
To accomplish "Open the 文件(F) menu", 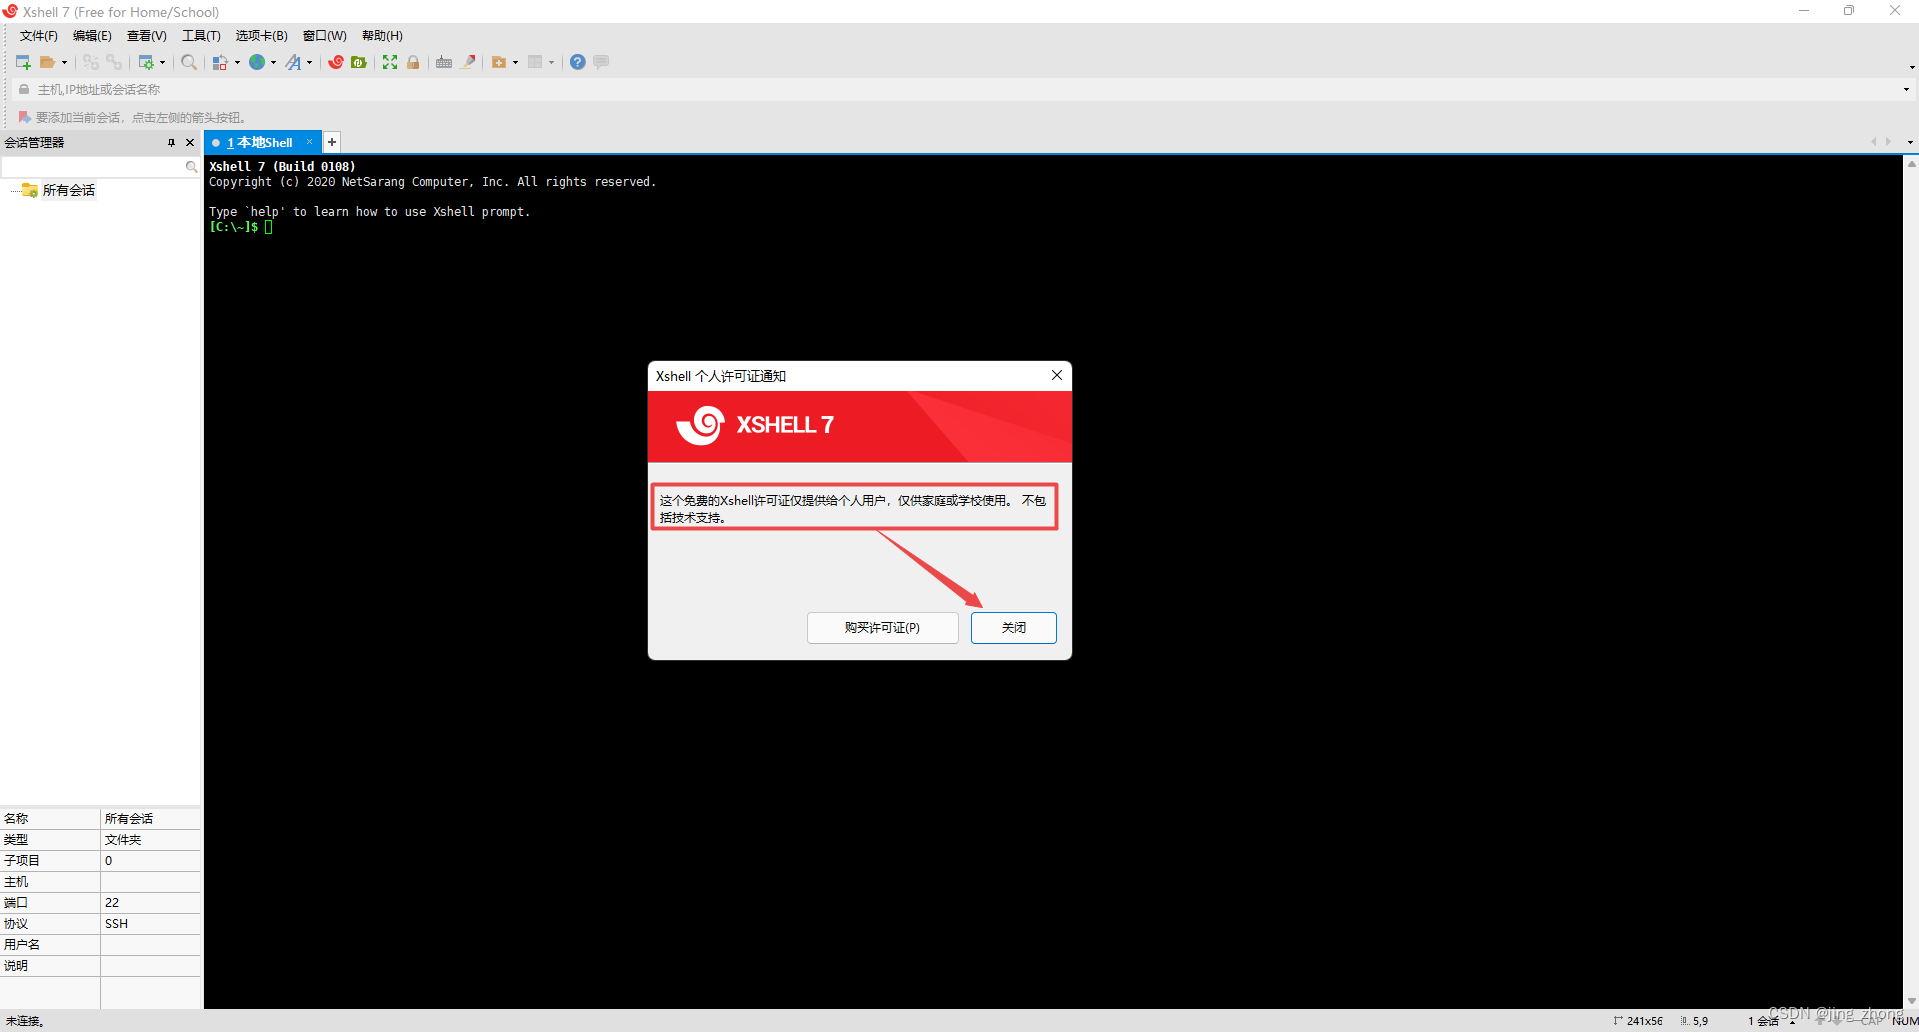I will 39,36.
